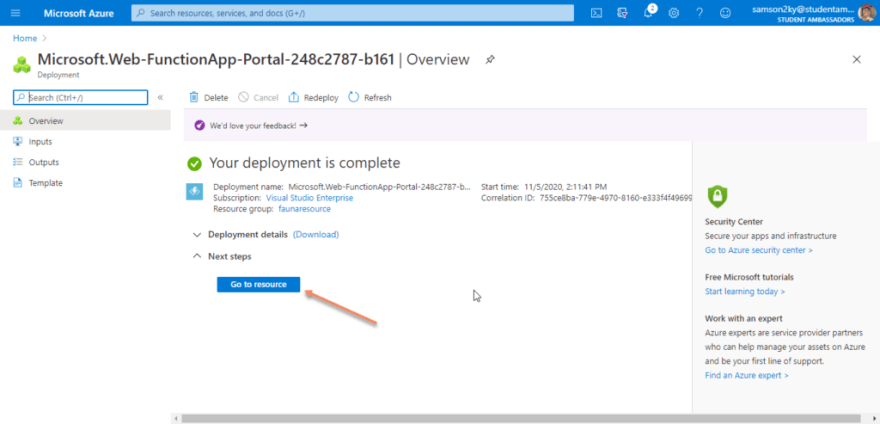Click the Start time value text
Viewport: 880px width, 424px height.
pyautogui.click(x=565, y=186)
